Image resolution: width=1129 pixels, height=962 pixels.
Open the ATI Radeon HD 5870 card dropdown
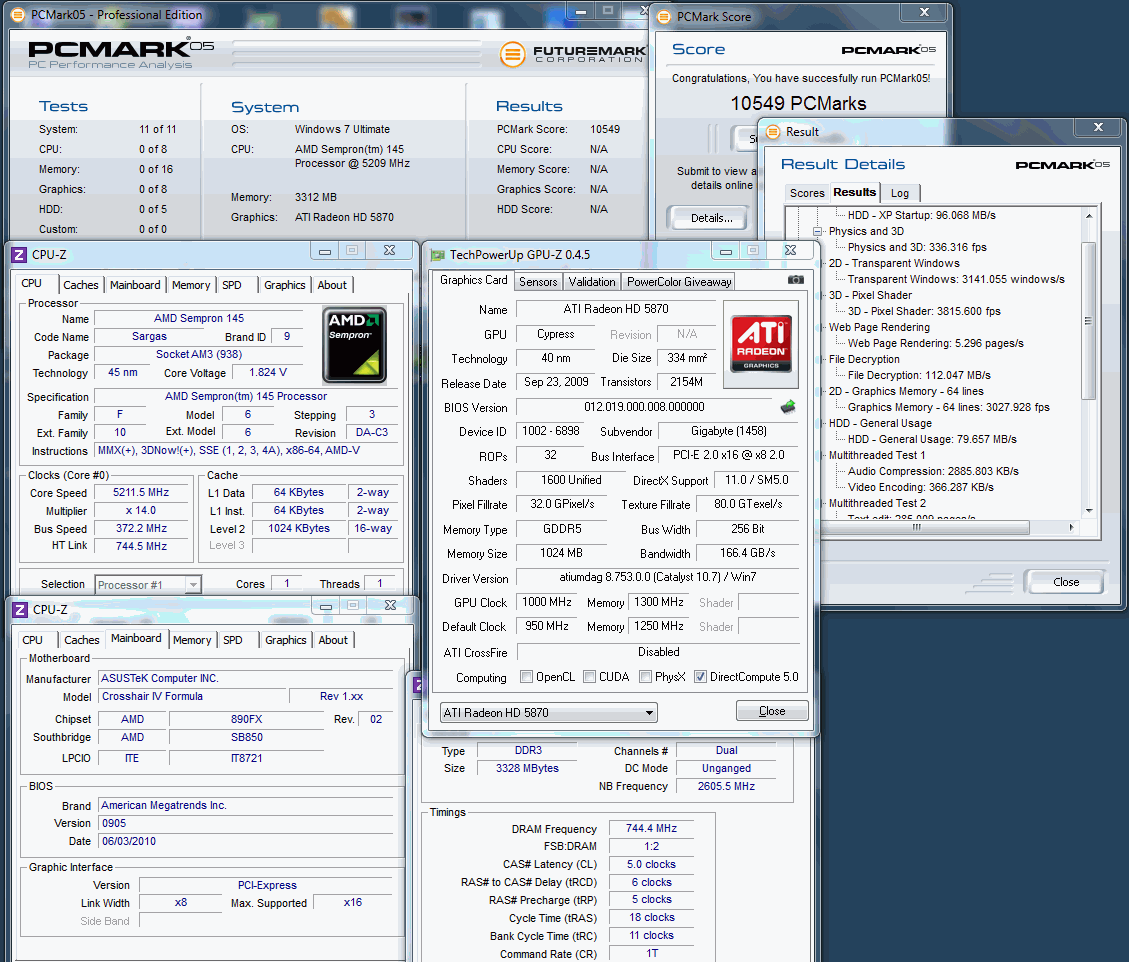click(x=549, y=713)
